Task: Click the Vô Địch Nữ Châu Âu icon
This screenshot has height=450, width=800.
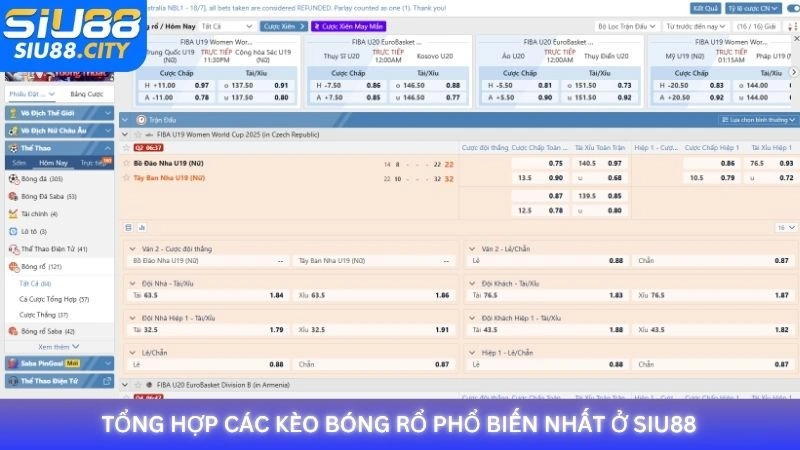Action: point(14,131)
